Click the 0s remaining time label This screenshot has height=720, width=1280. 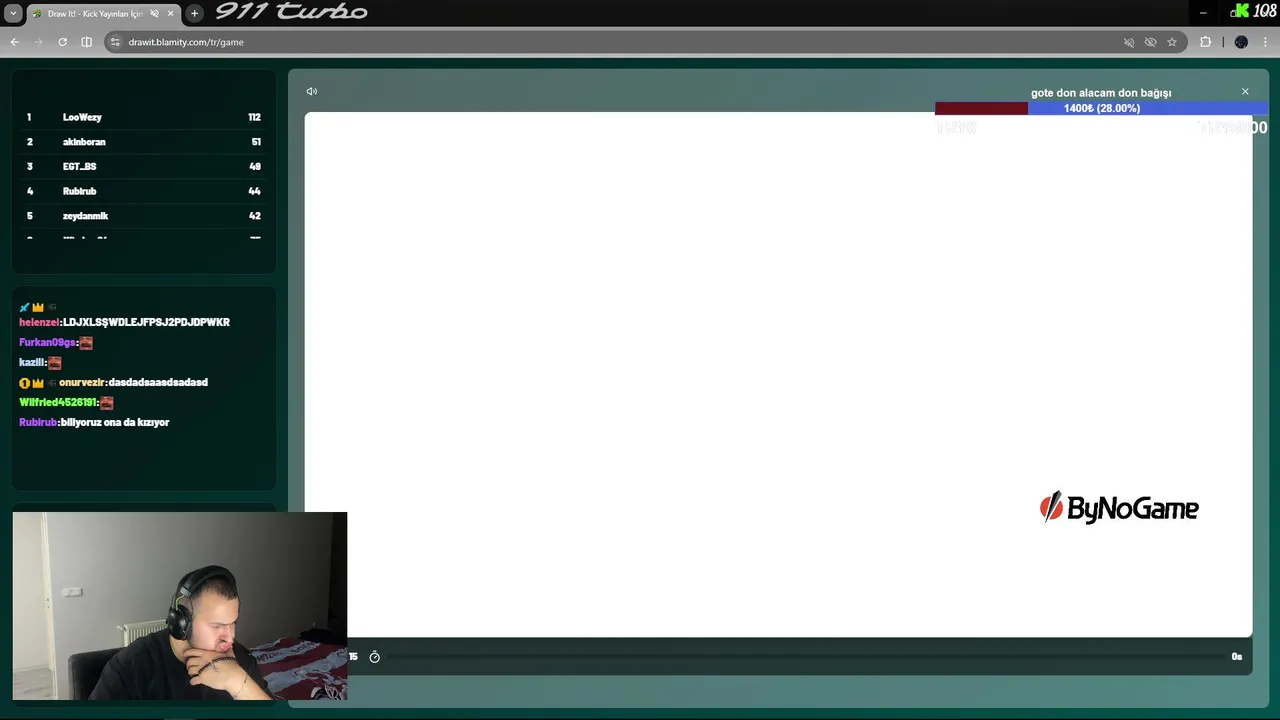tap(1237, 657)
